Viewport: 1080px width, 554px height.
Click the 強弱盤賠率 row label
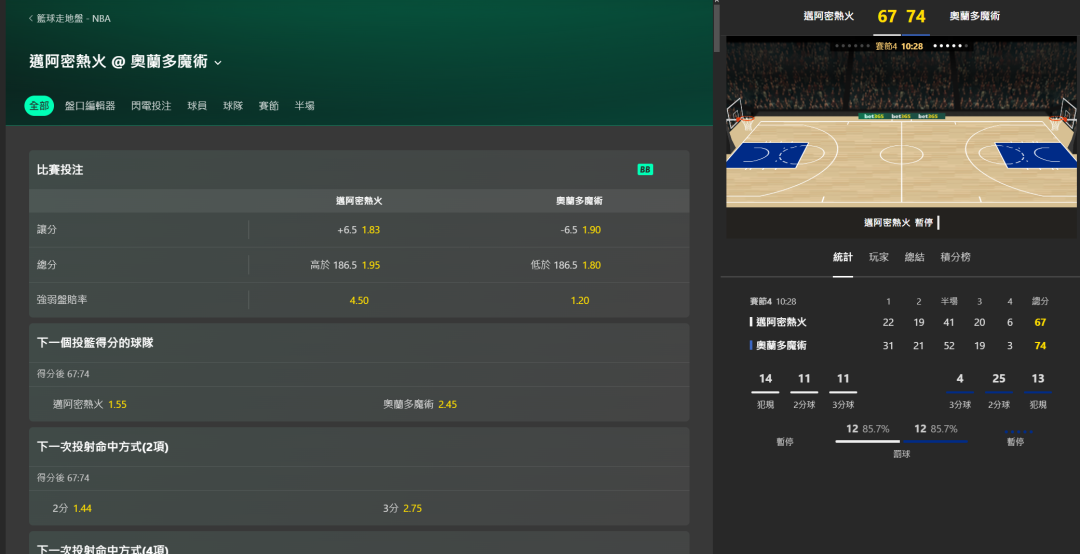tap(62, 300)
